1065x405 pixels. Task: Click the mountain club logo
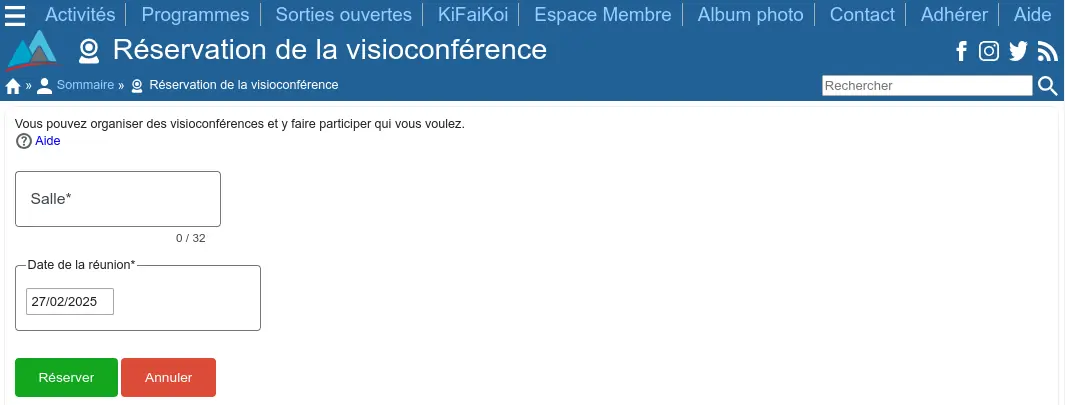(x=31, y=50)
